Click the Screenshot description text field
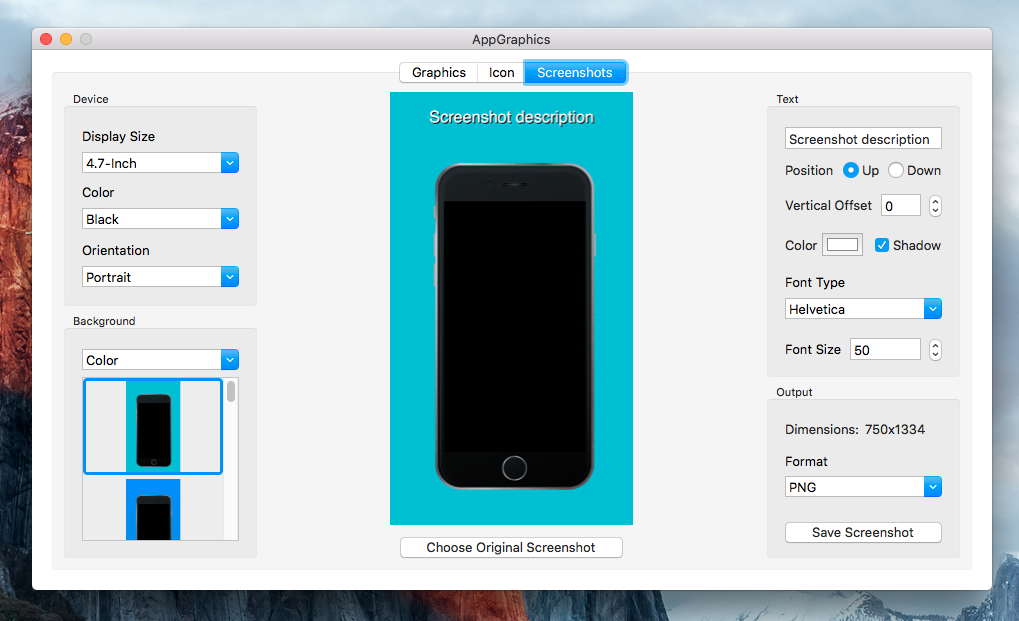Screen dimensions: 1019x621 [x=863, y=139]
